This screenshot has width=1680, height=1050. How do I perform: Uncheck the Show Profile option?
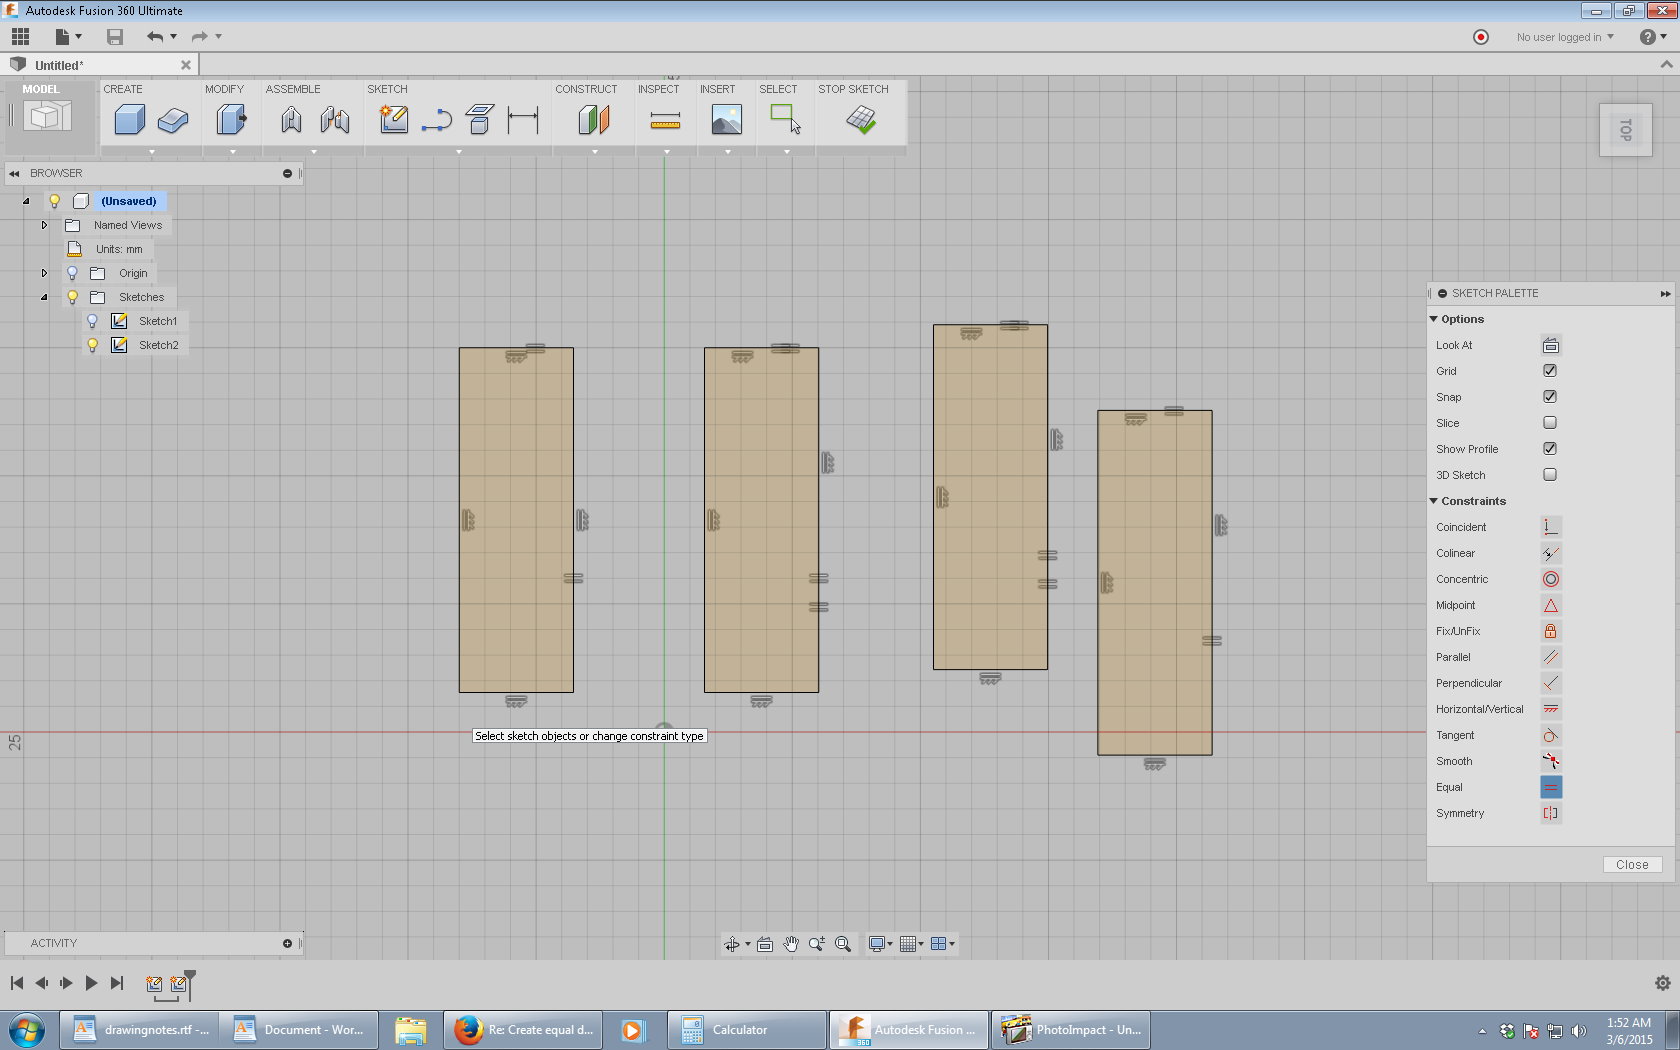pyautogui.click(x=1550, y=449)
